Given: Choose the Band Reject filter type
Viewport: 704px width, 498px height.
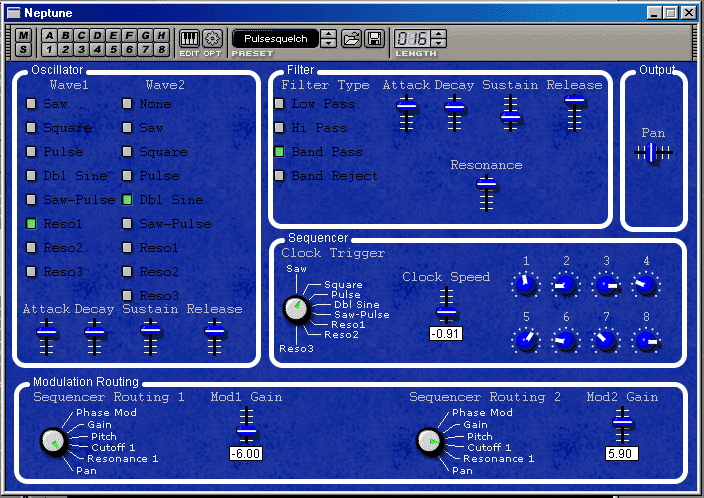Looking at the screenshot, I should tap(279, 175).
